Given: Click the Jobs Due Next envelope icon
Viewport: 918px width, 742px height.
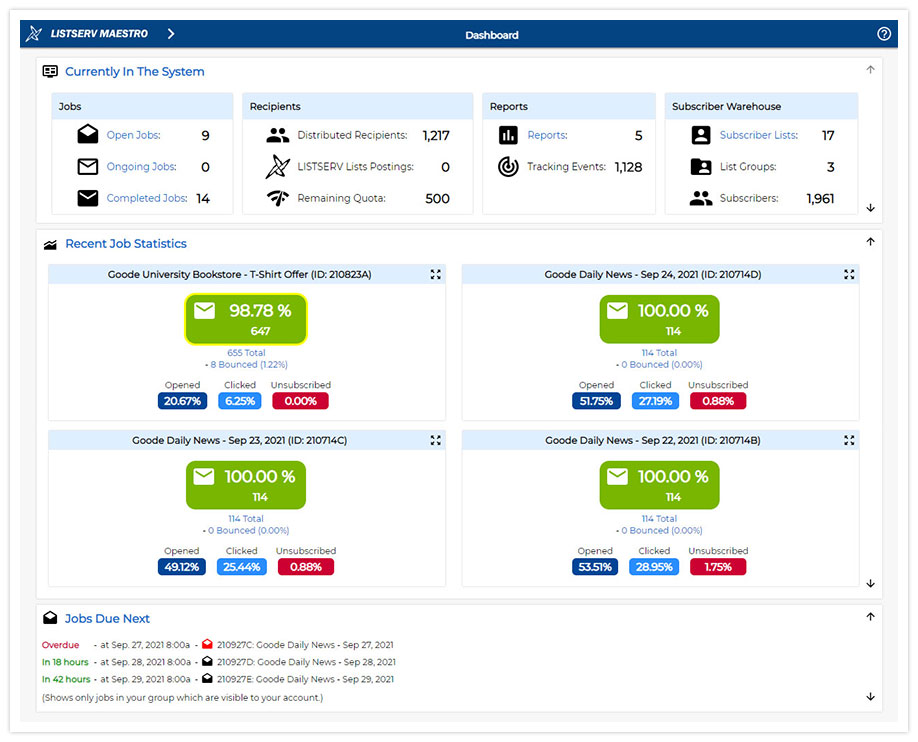Looking at the screenshot, I should (50, 618).
